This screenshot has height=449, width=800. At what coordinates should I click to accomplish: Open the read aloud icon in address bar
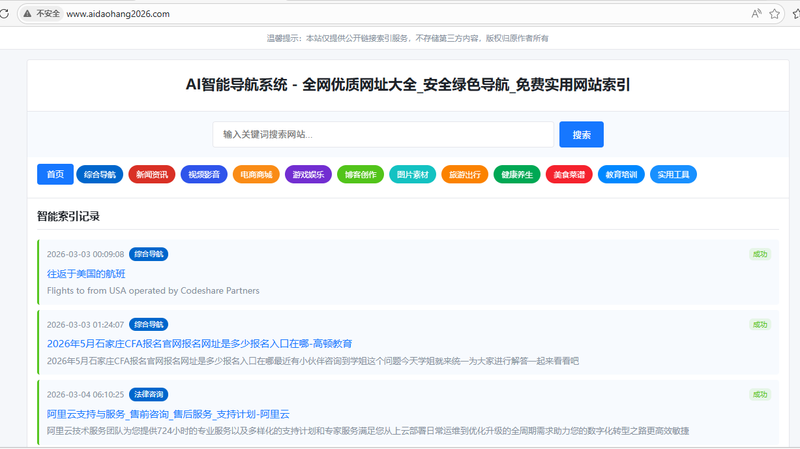coord(757,14)
